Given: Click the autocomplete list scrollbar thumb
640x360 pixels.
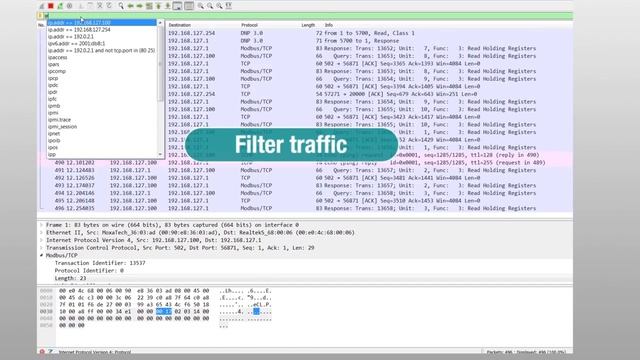Looking at the screenshot, I should [160, 64].
